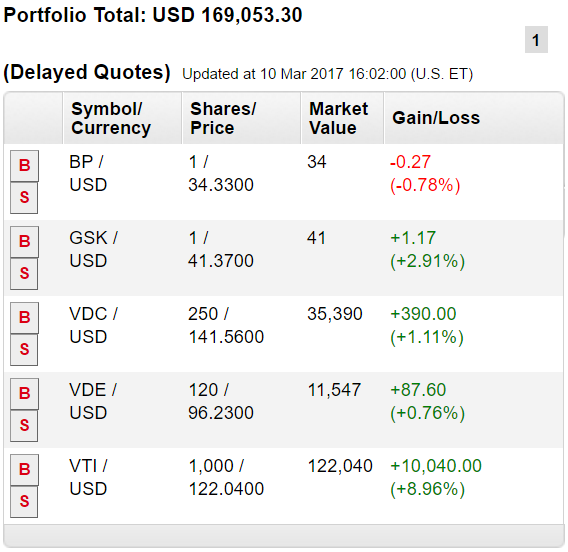The image size is (568, 552).
Task: Click the S sell button for BP
Action: click(x=24, y=198)
